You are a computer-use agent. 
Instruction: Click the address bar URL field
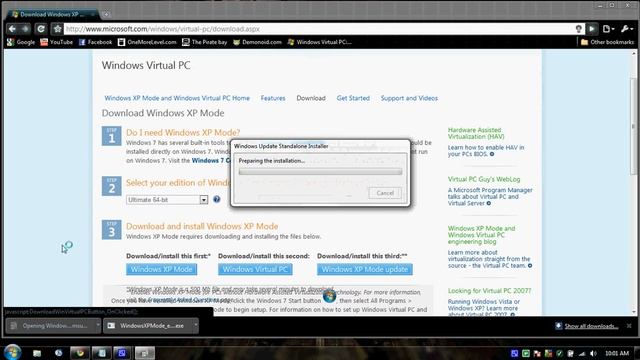coord(318,29)
